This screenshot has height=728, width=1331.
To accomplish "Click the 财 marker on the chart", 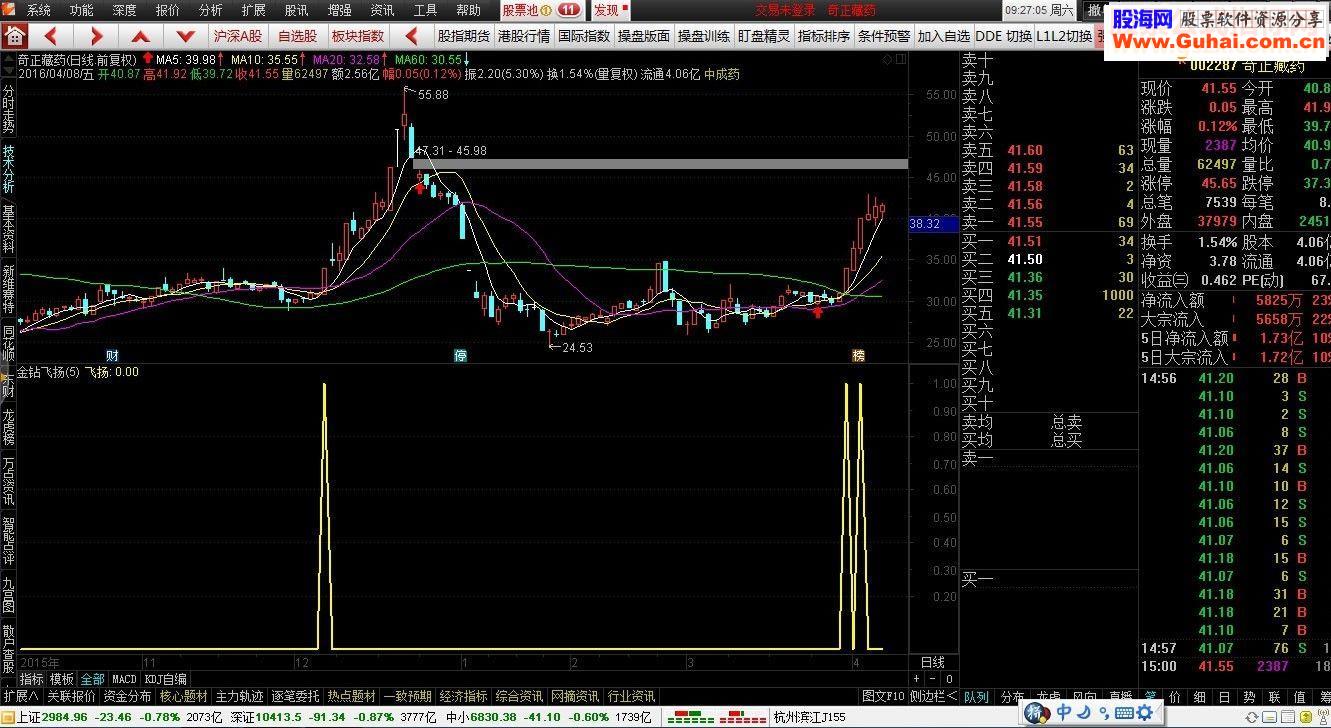I will [113, 355].
